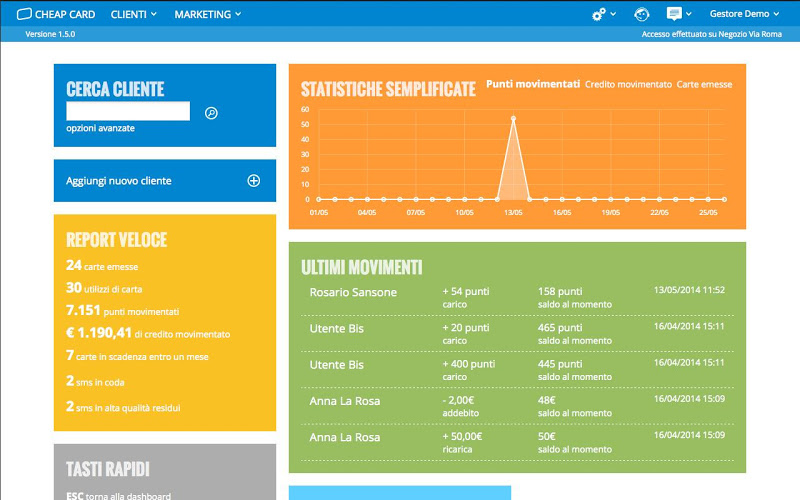The height and width of the screenshot is (500, 800).
Task: Click the Cheap Card logo icon
Action: 24,14
